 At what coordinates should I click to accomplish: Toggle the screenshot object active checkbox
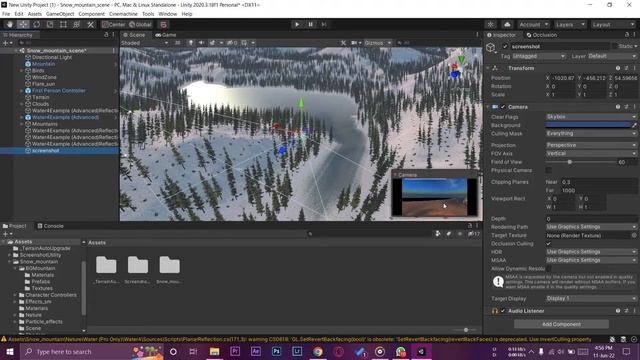pyautogui.click(x=505, y=47)
